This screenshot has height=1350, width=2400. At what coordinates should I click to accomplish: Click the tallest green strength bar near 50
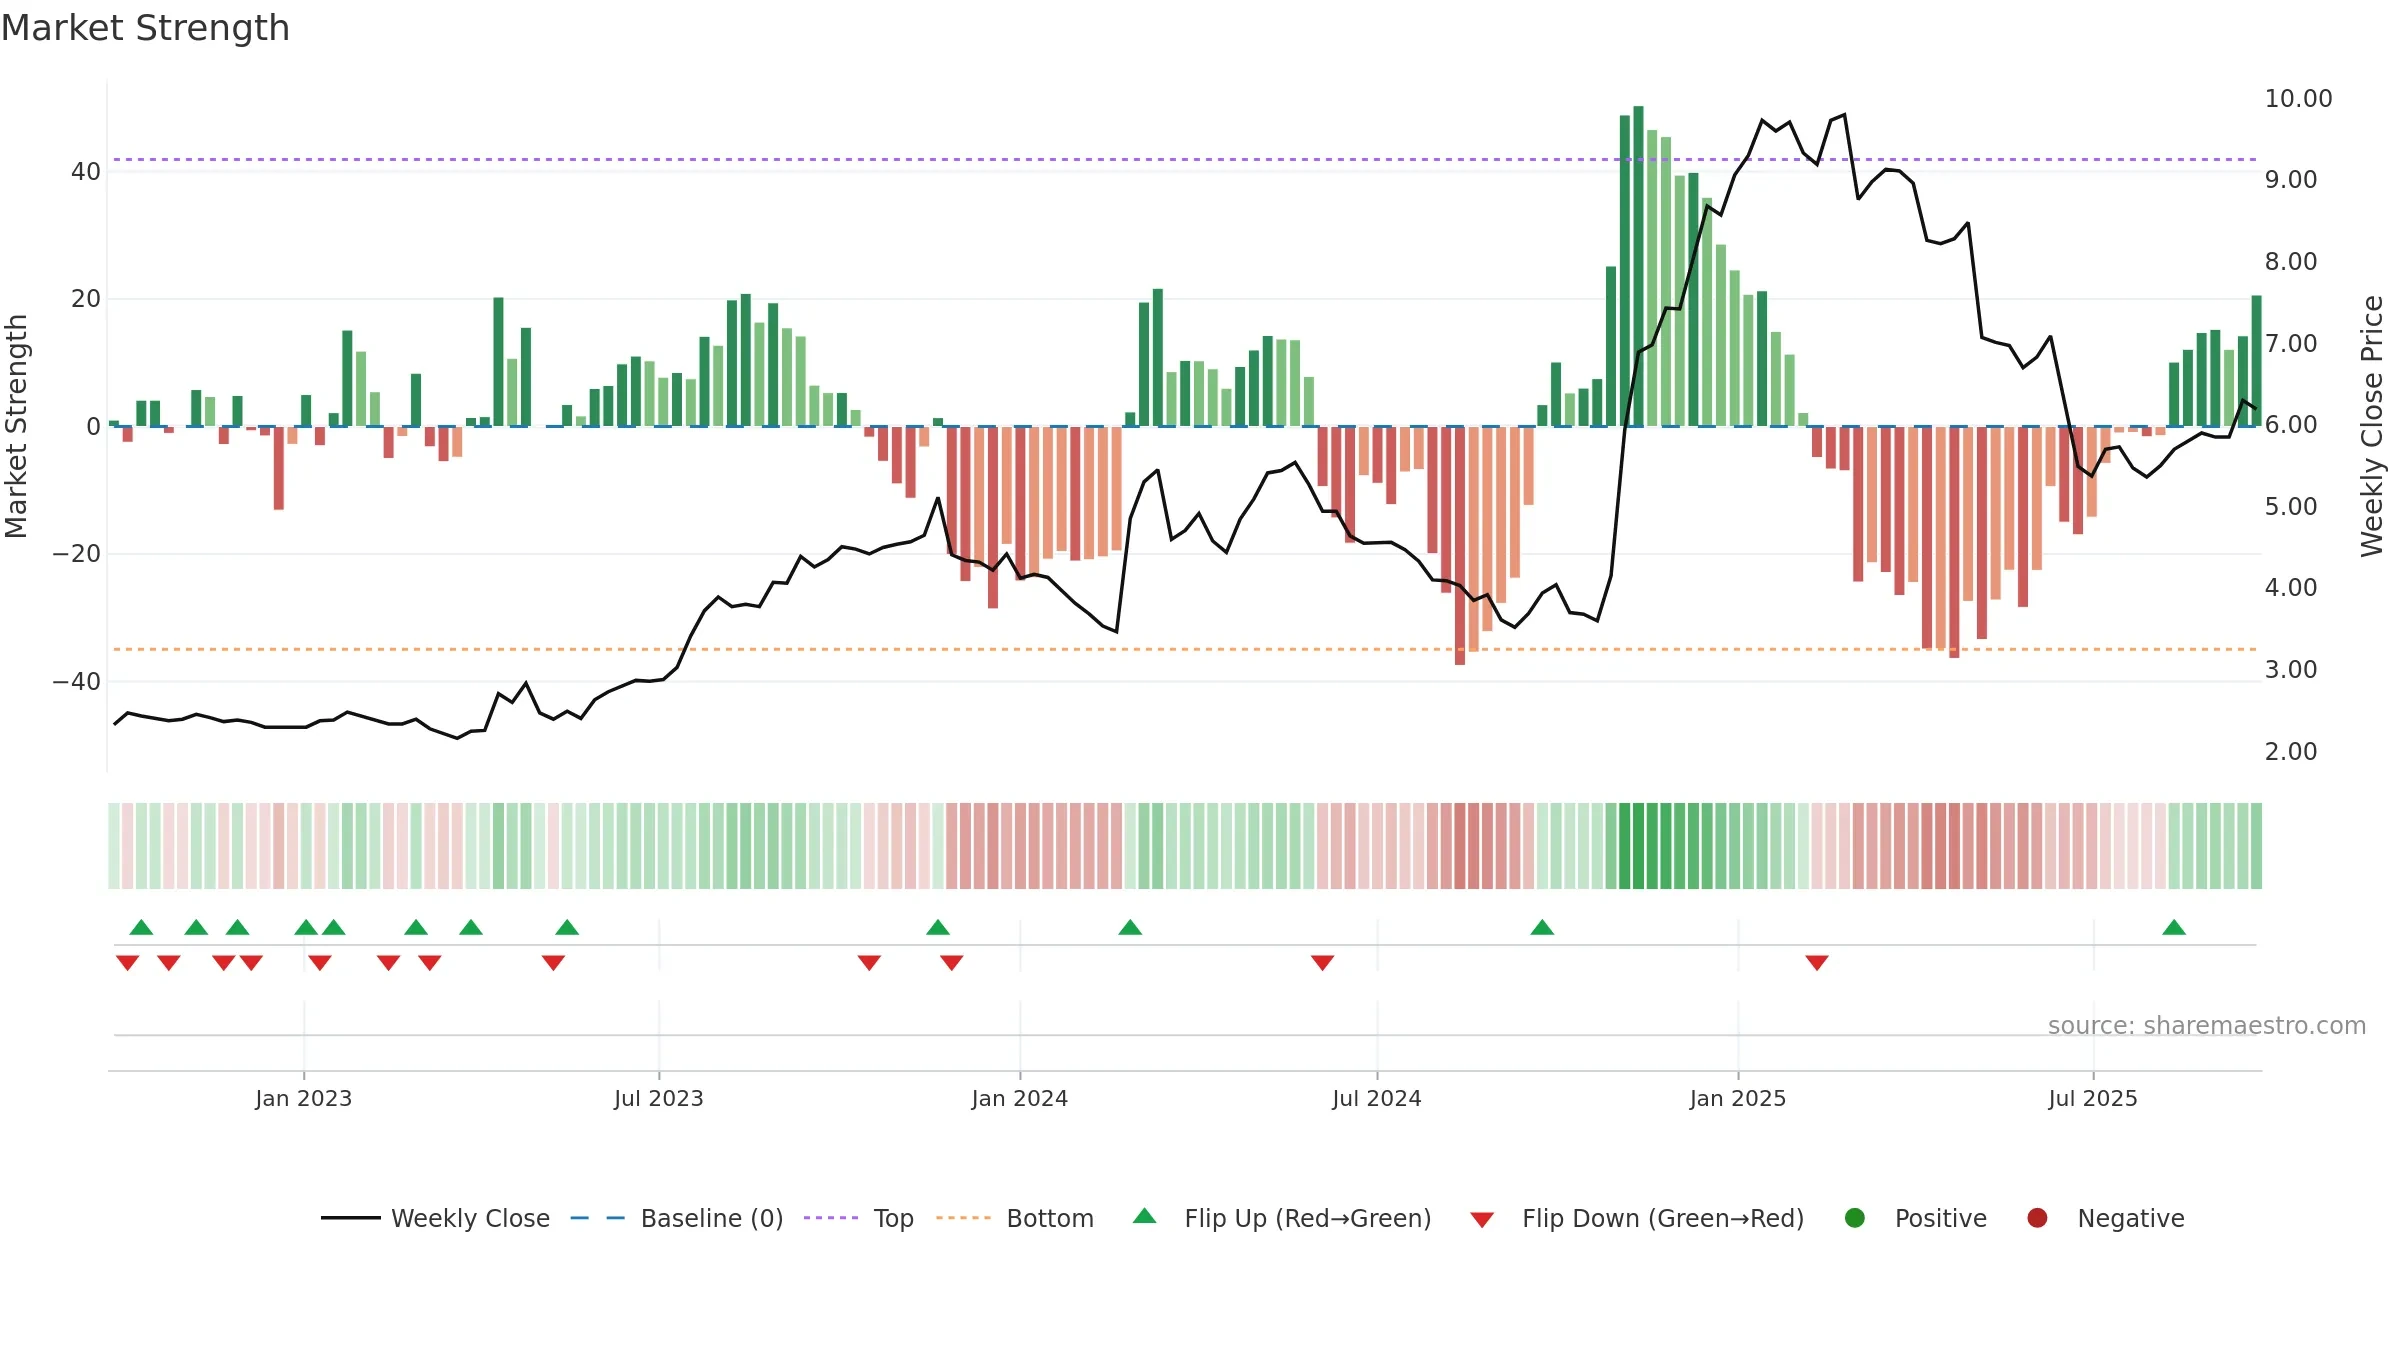click(1638, 266)
